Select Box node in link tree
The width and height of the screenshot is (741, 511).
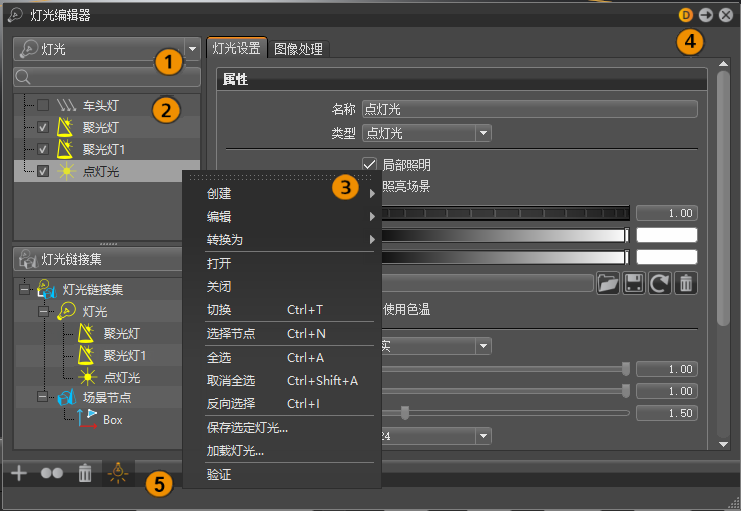click(x=112, y=420)
